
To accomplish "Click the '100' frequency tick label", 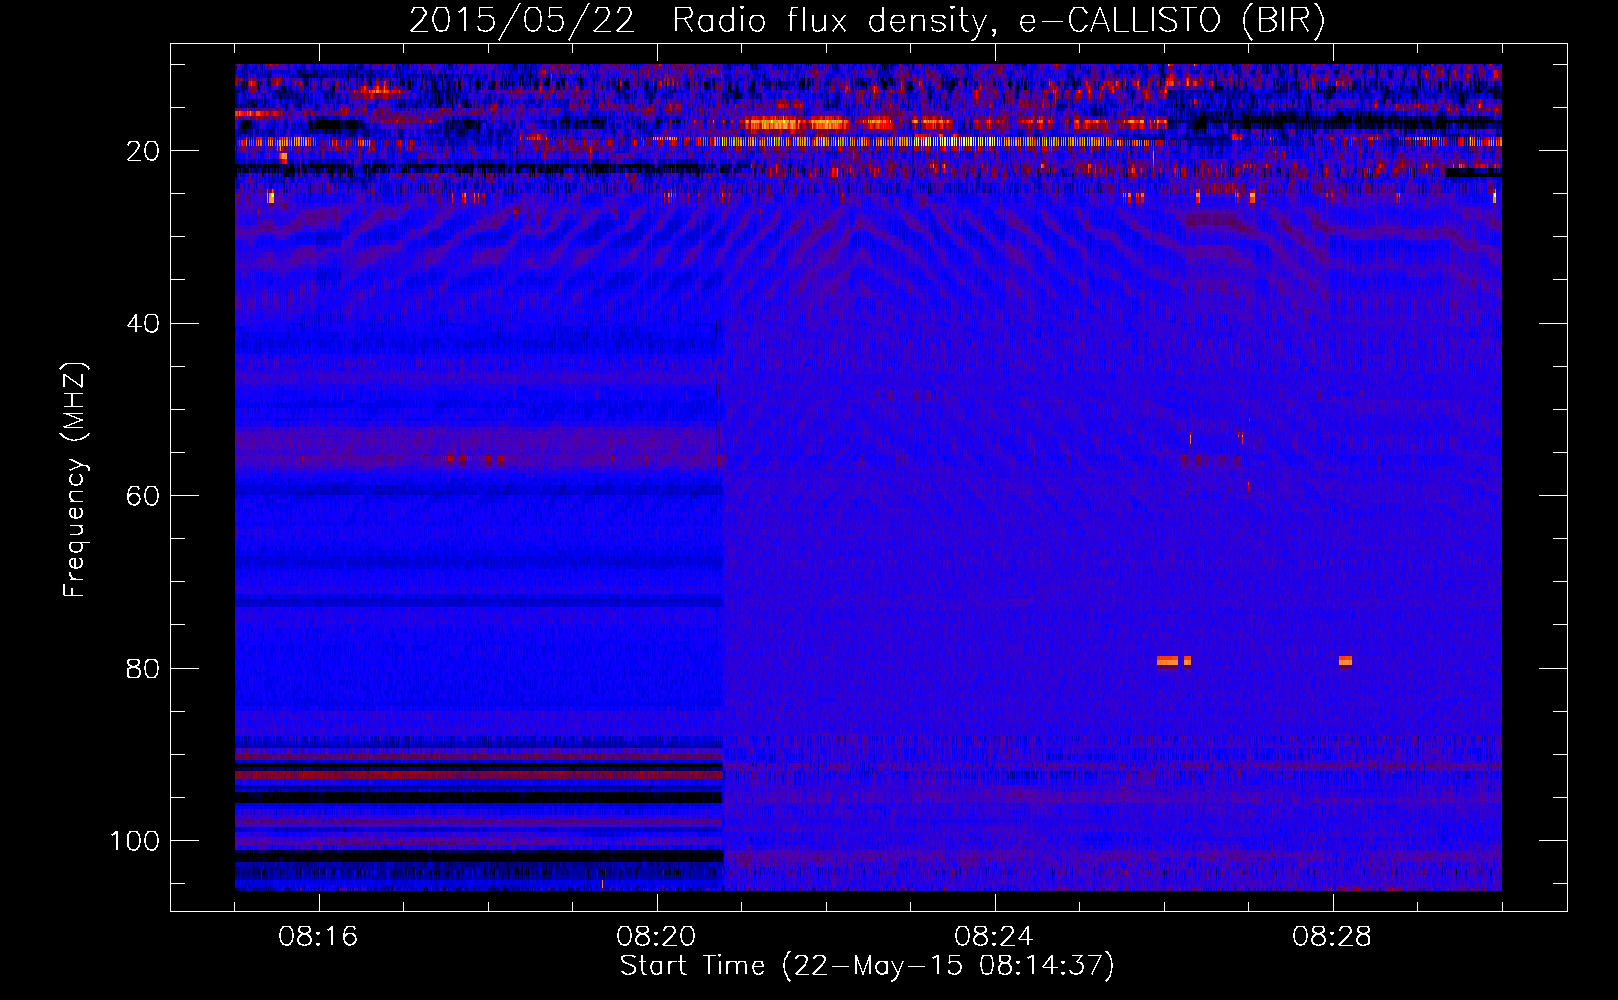I will 135,841.
